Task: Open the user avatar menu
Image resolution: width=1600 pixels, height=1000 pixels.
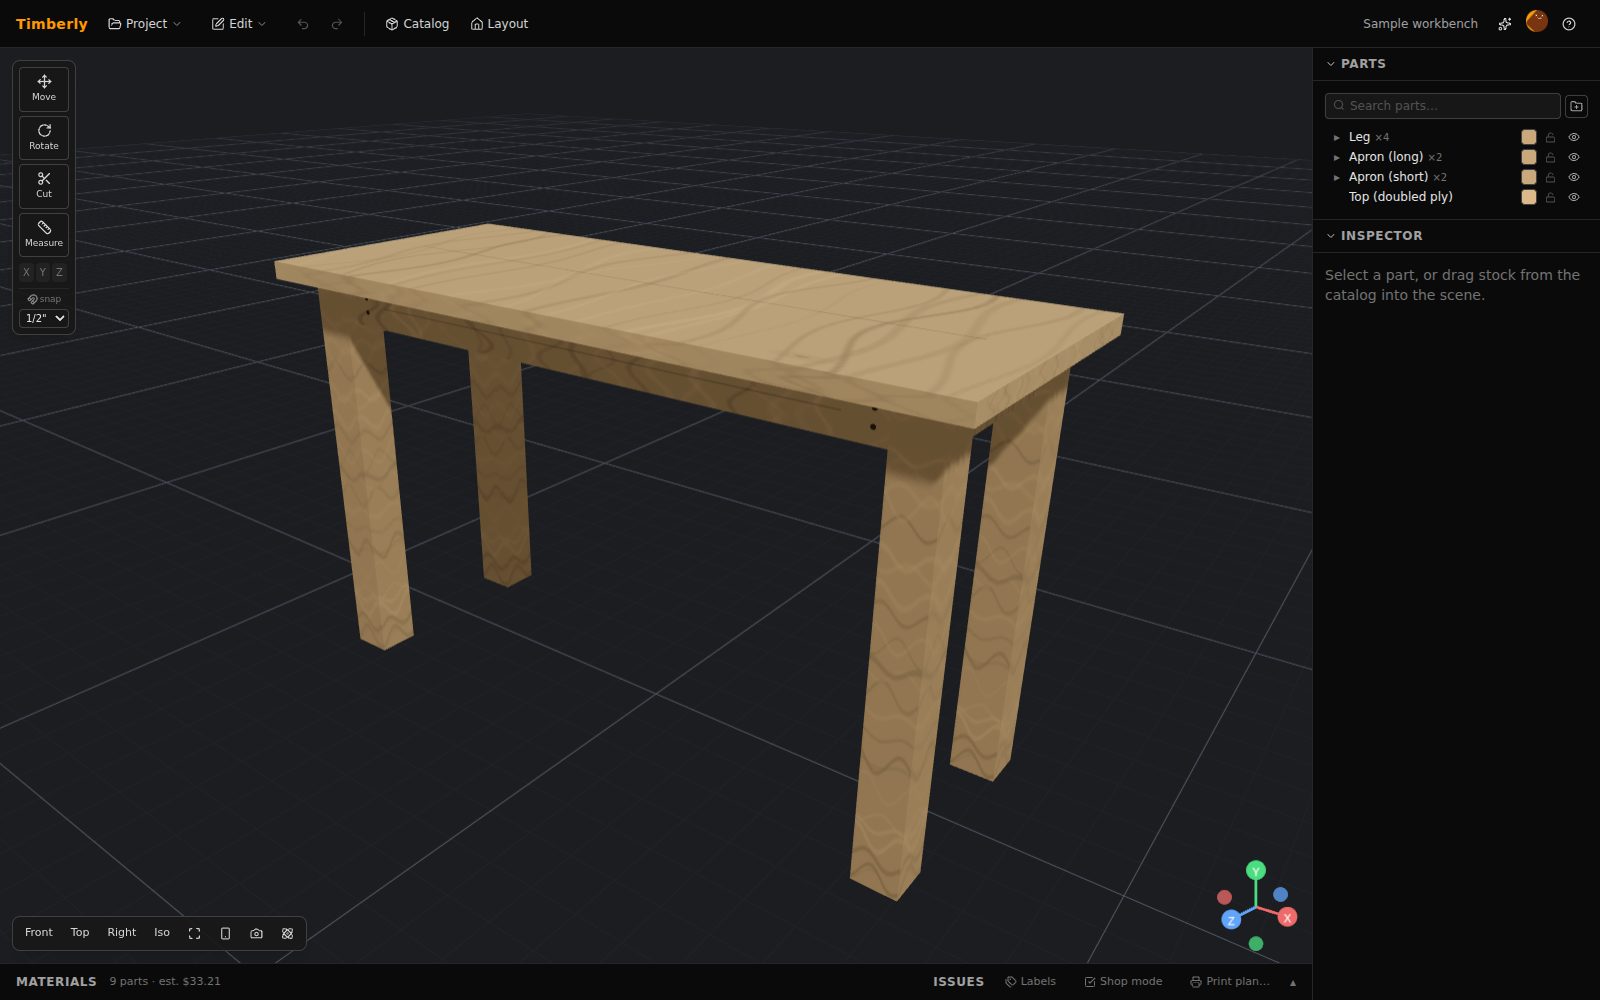Action: 1537,21
